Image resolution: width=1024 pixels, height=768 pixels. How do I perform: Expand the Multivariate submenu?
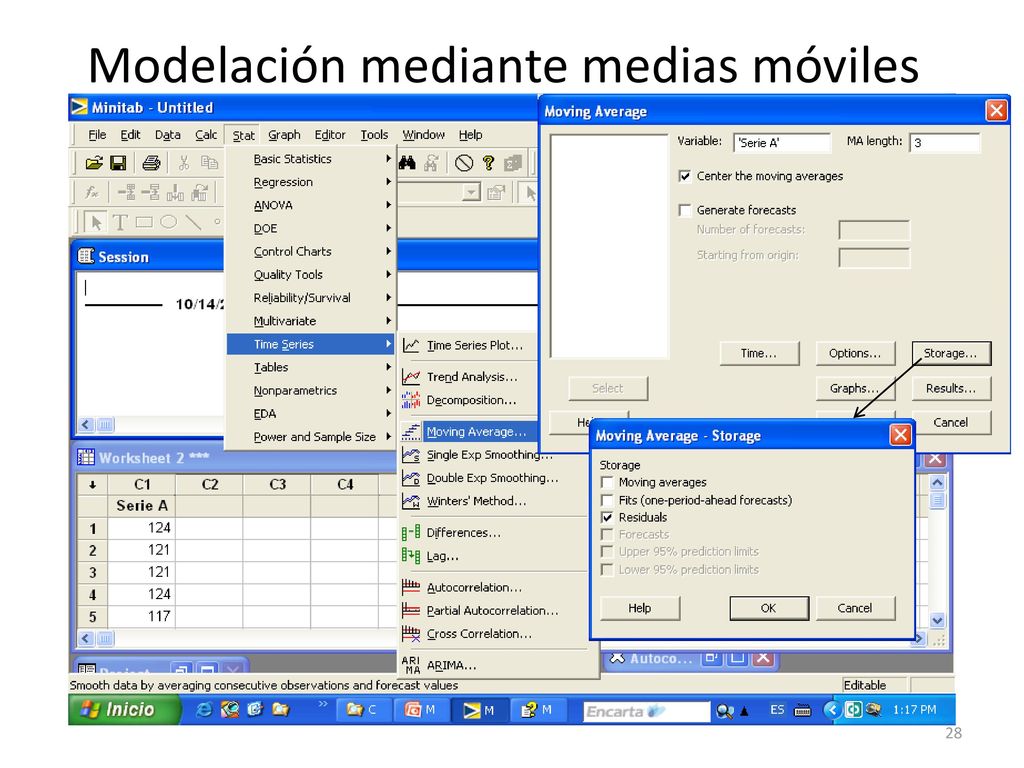[x=311, y=321]
